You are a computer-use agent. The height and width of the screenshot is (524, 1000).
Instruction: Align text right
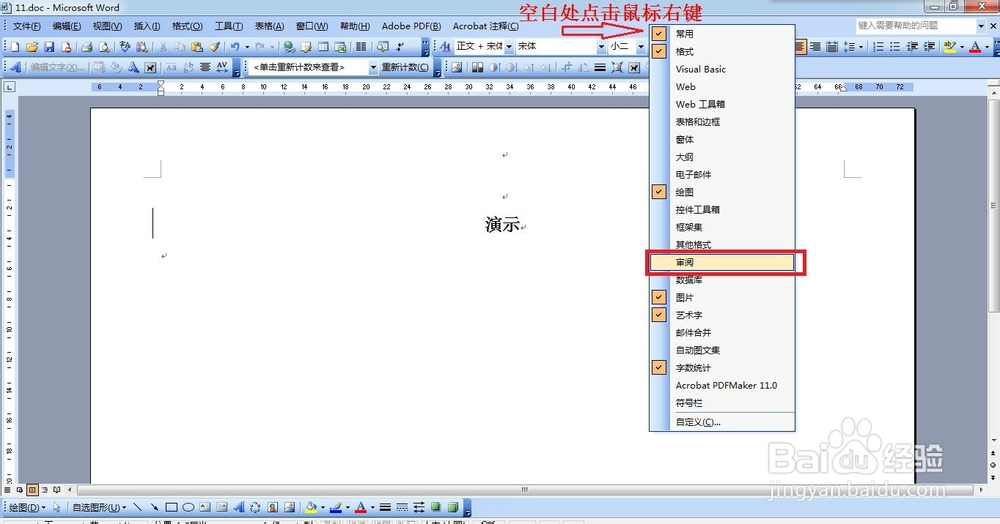(x=815, y=47)
